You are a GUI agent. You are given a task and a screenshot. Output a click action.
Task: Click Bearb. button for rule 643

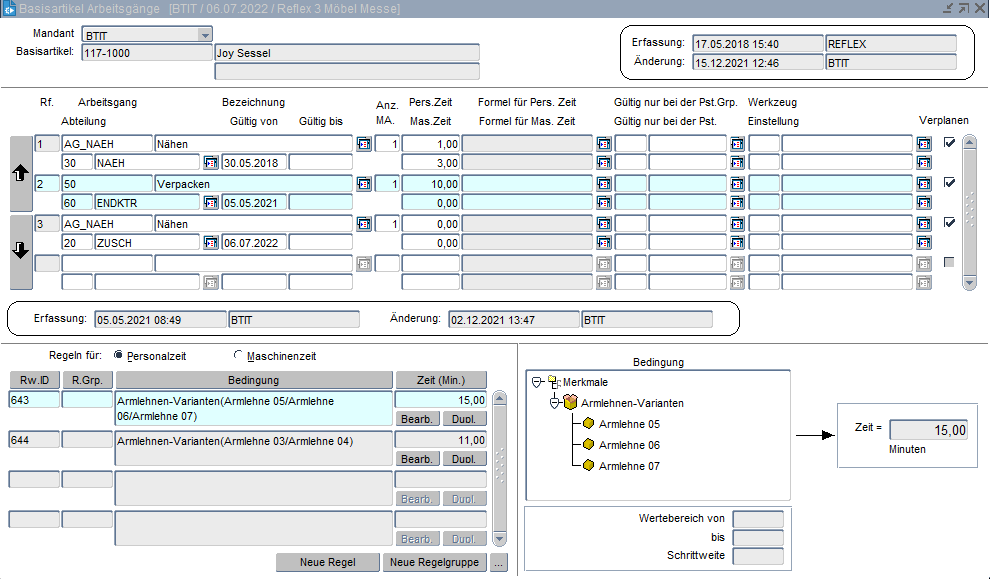417,419
